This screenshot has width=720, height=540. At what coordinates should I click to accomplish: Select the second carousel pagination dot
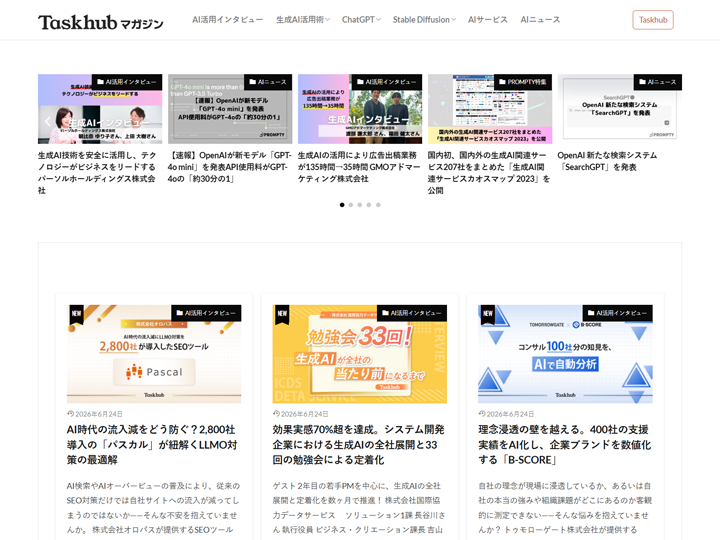351,205
